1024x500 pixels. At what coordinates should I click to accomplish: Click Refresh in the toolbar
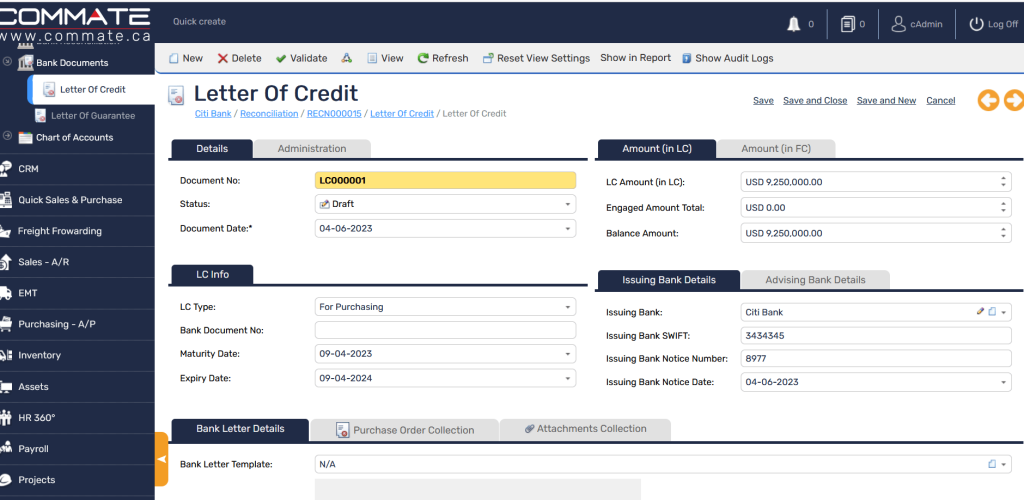click(x=443, y=58)
